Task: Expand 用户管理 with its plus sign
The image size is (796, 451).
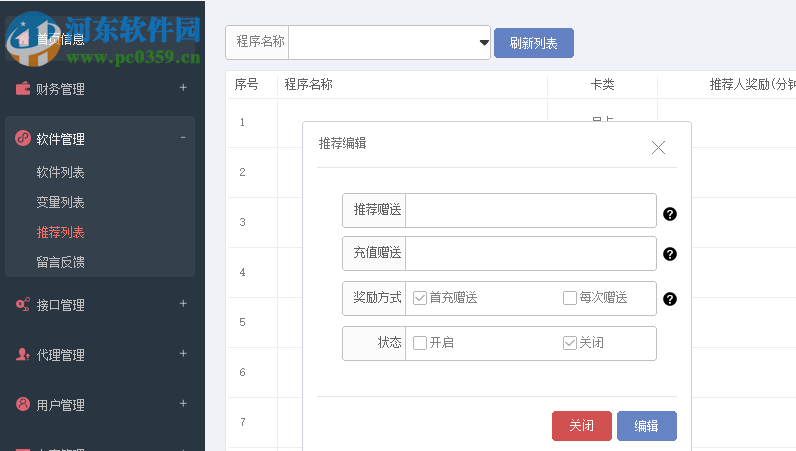Action: click(183, 403)
